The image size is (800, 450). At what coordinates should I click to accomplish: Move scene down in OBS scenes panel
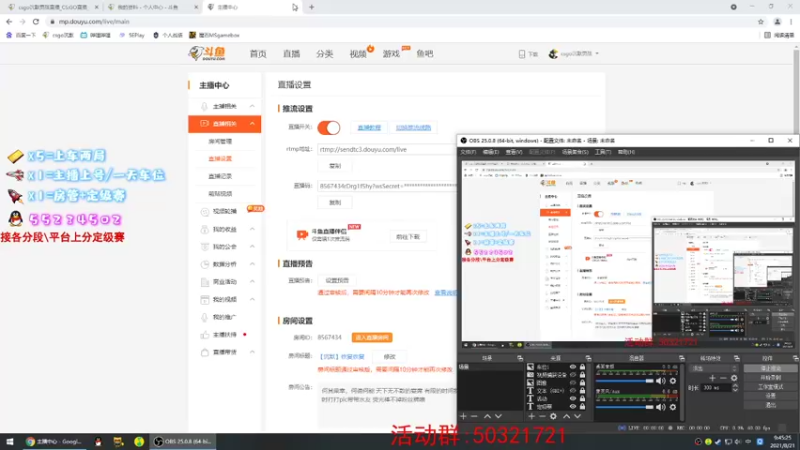(498, 416)
